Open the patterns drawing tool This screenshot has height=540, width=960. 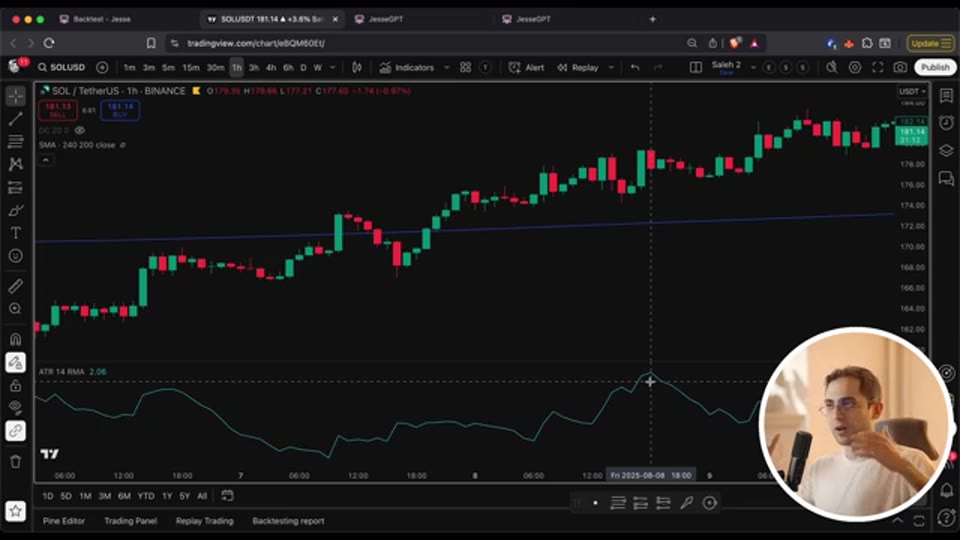15,164
